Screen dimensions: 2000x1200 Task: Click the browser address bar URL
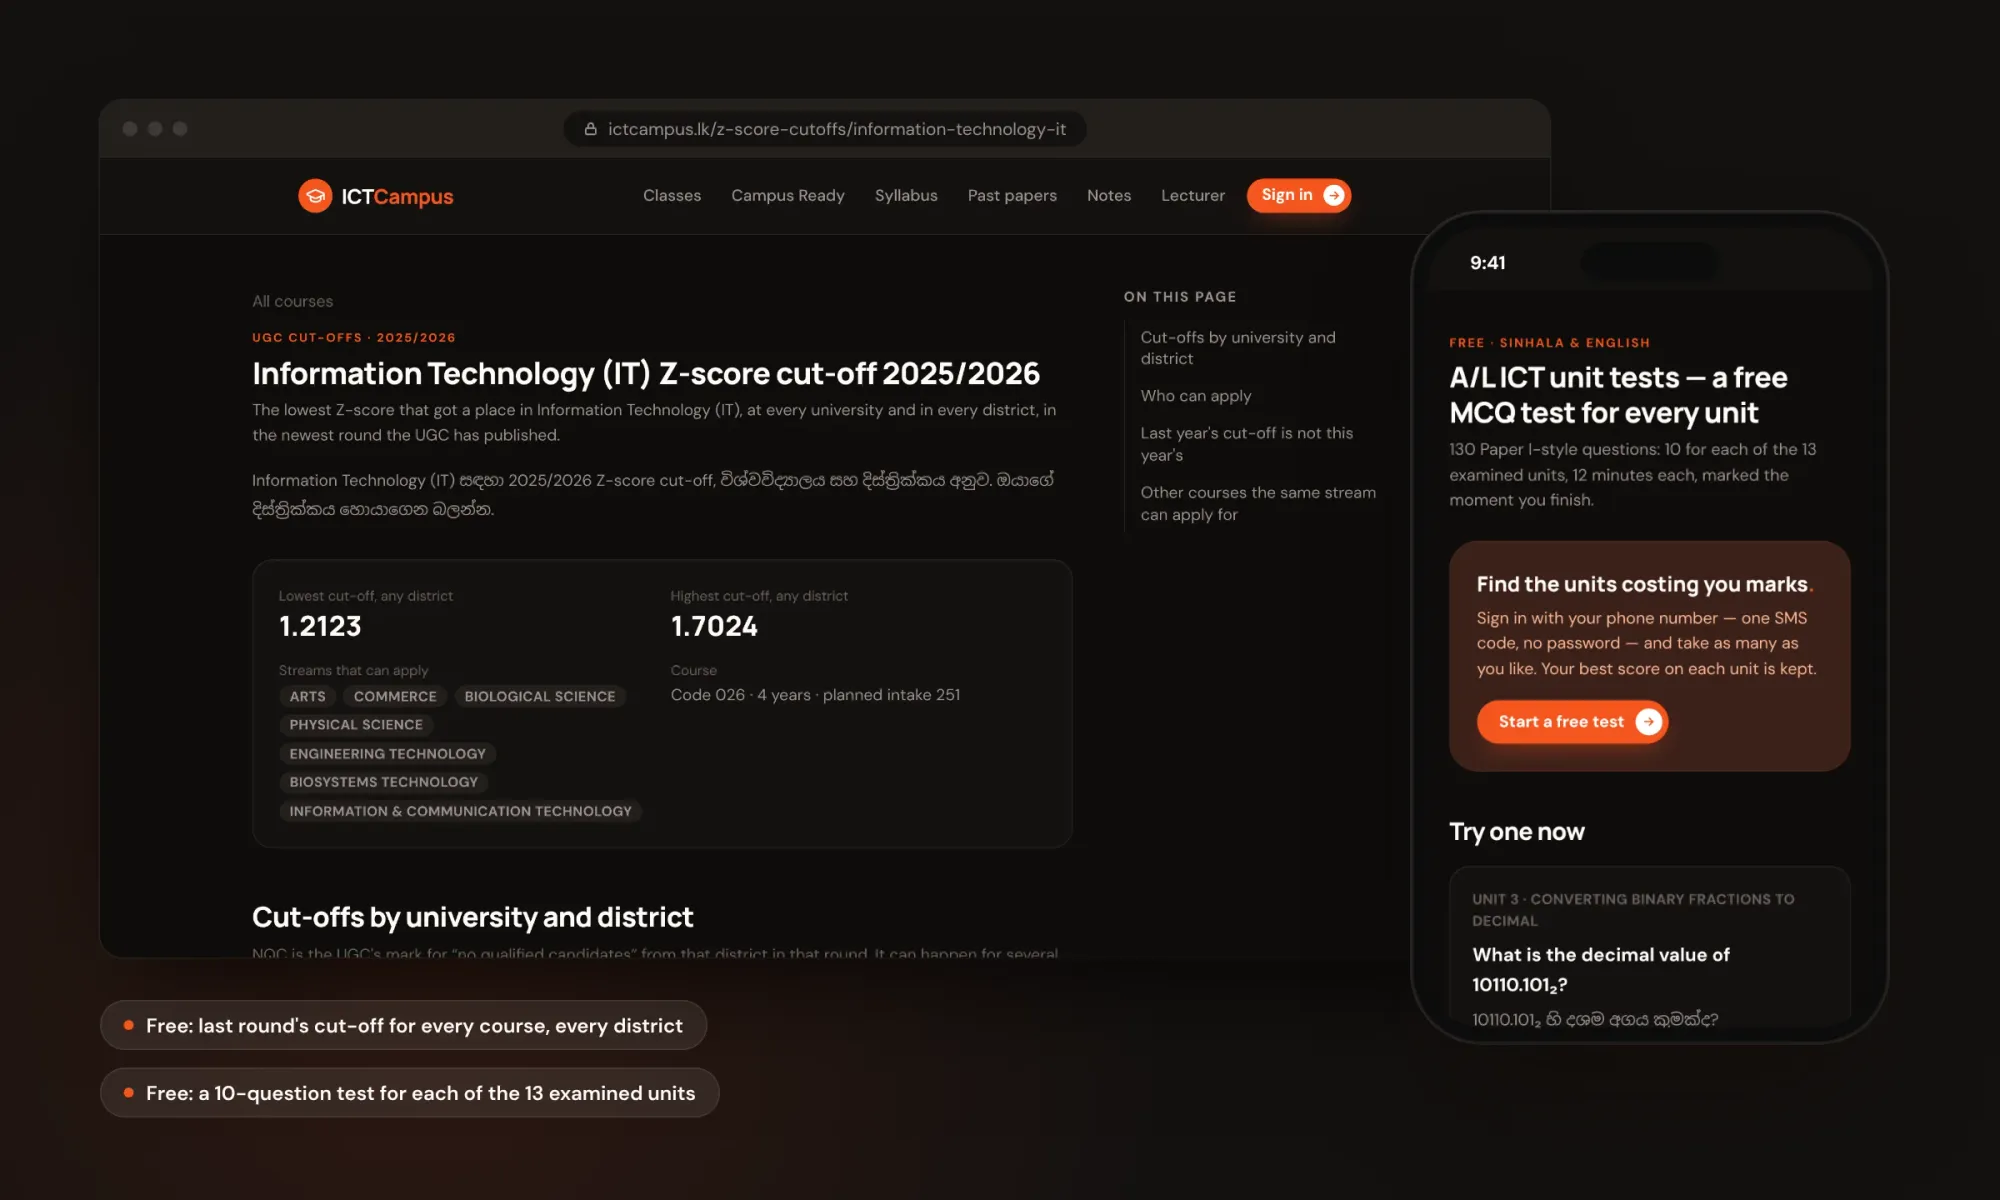[837, 129]
